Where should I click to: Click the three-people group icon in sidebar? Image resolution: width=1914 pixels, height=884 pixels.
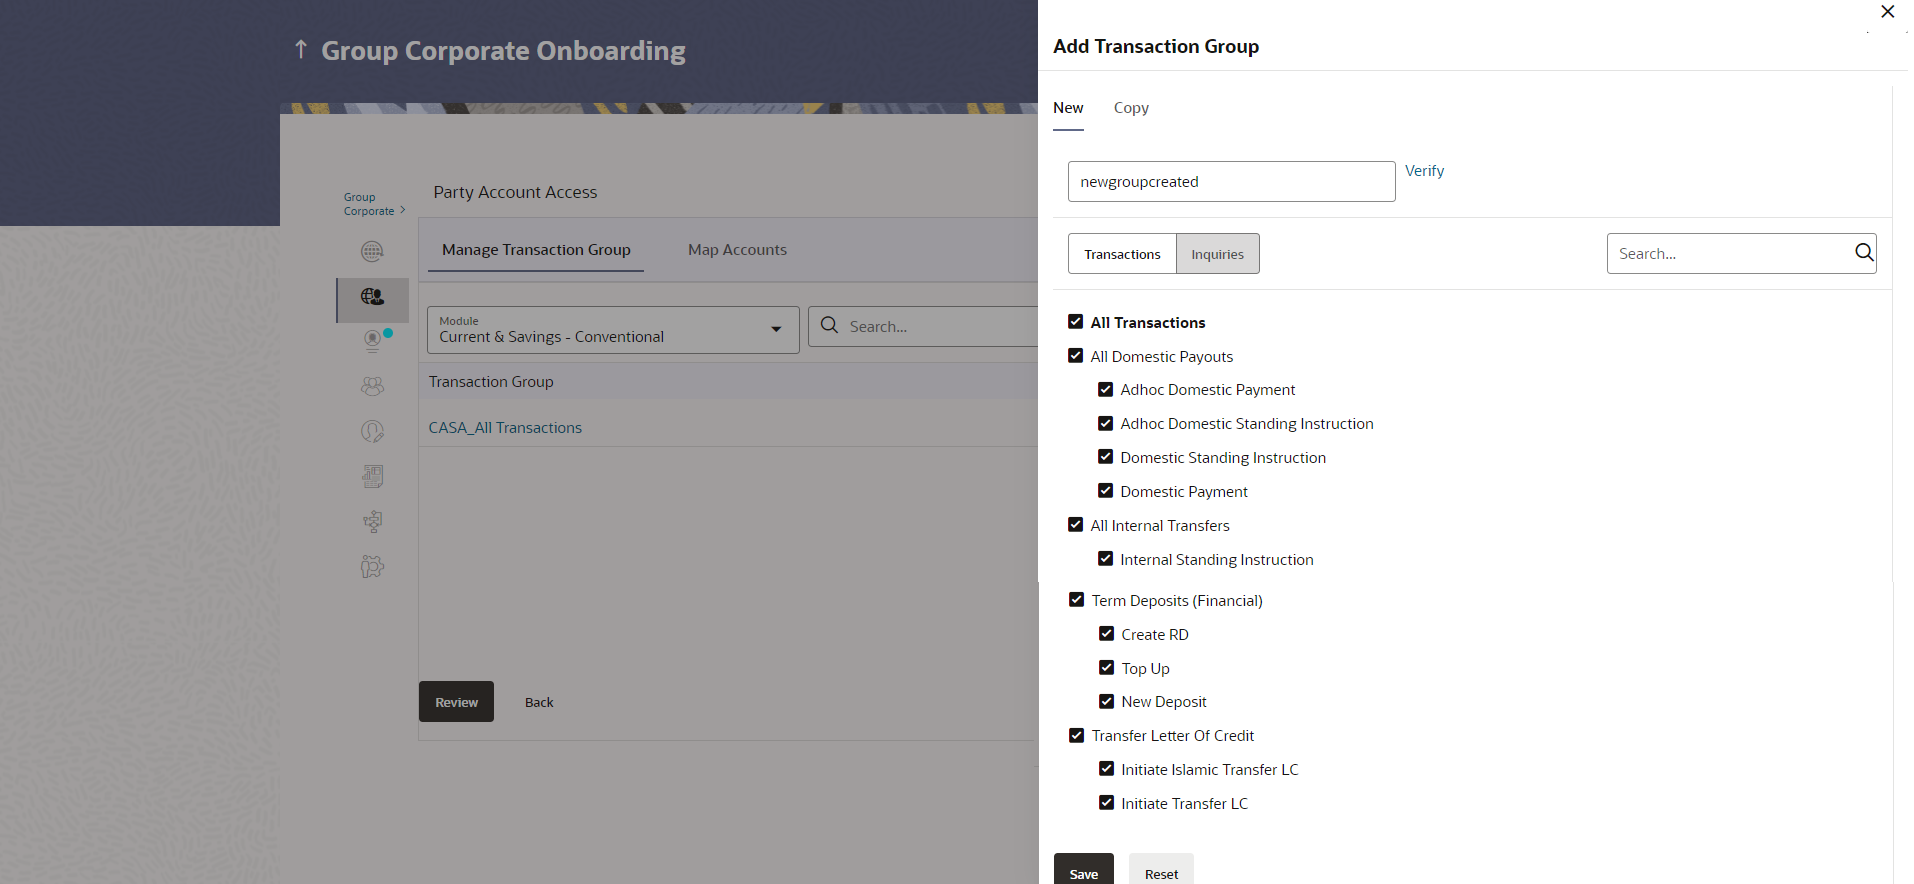pyautogui.click(x=372, y=386)
